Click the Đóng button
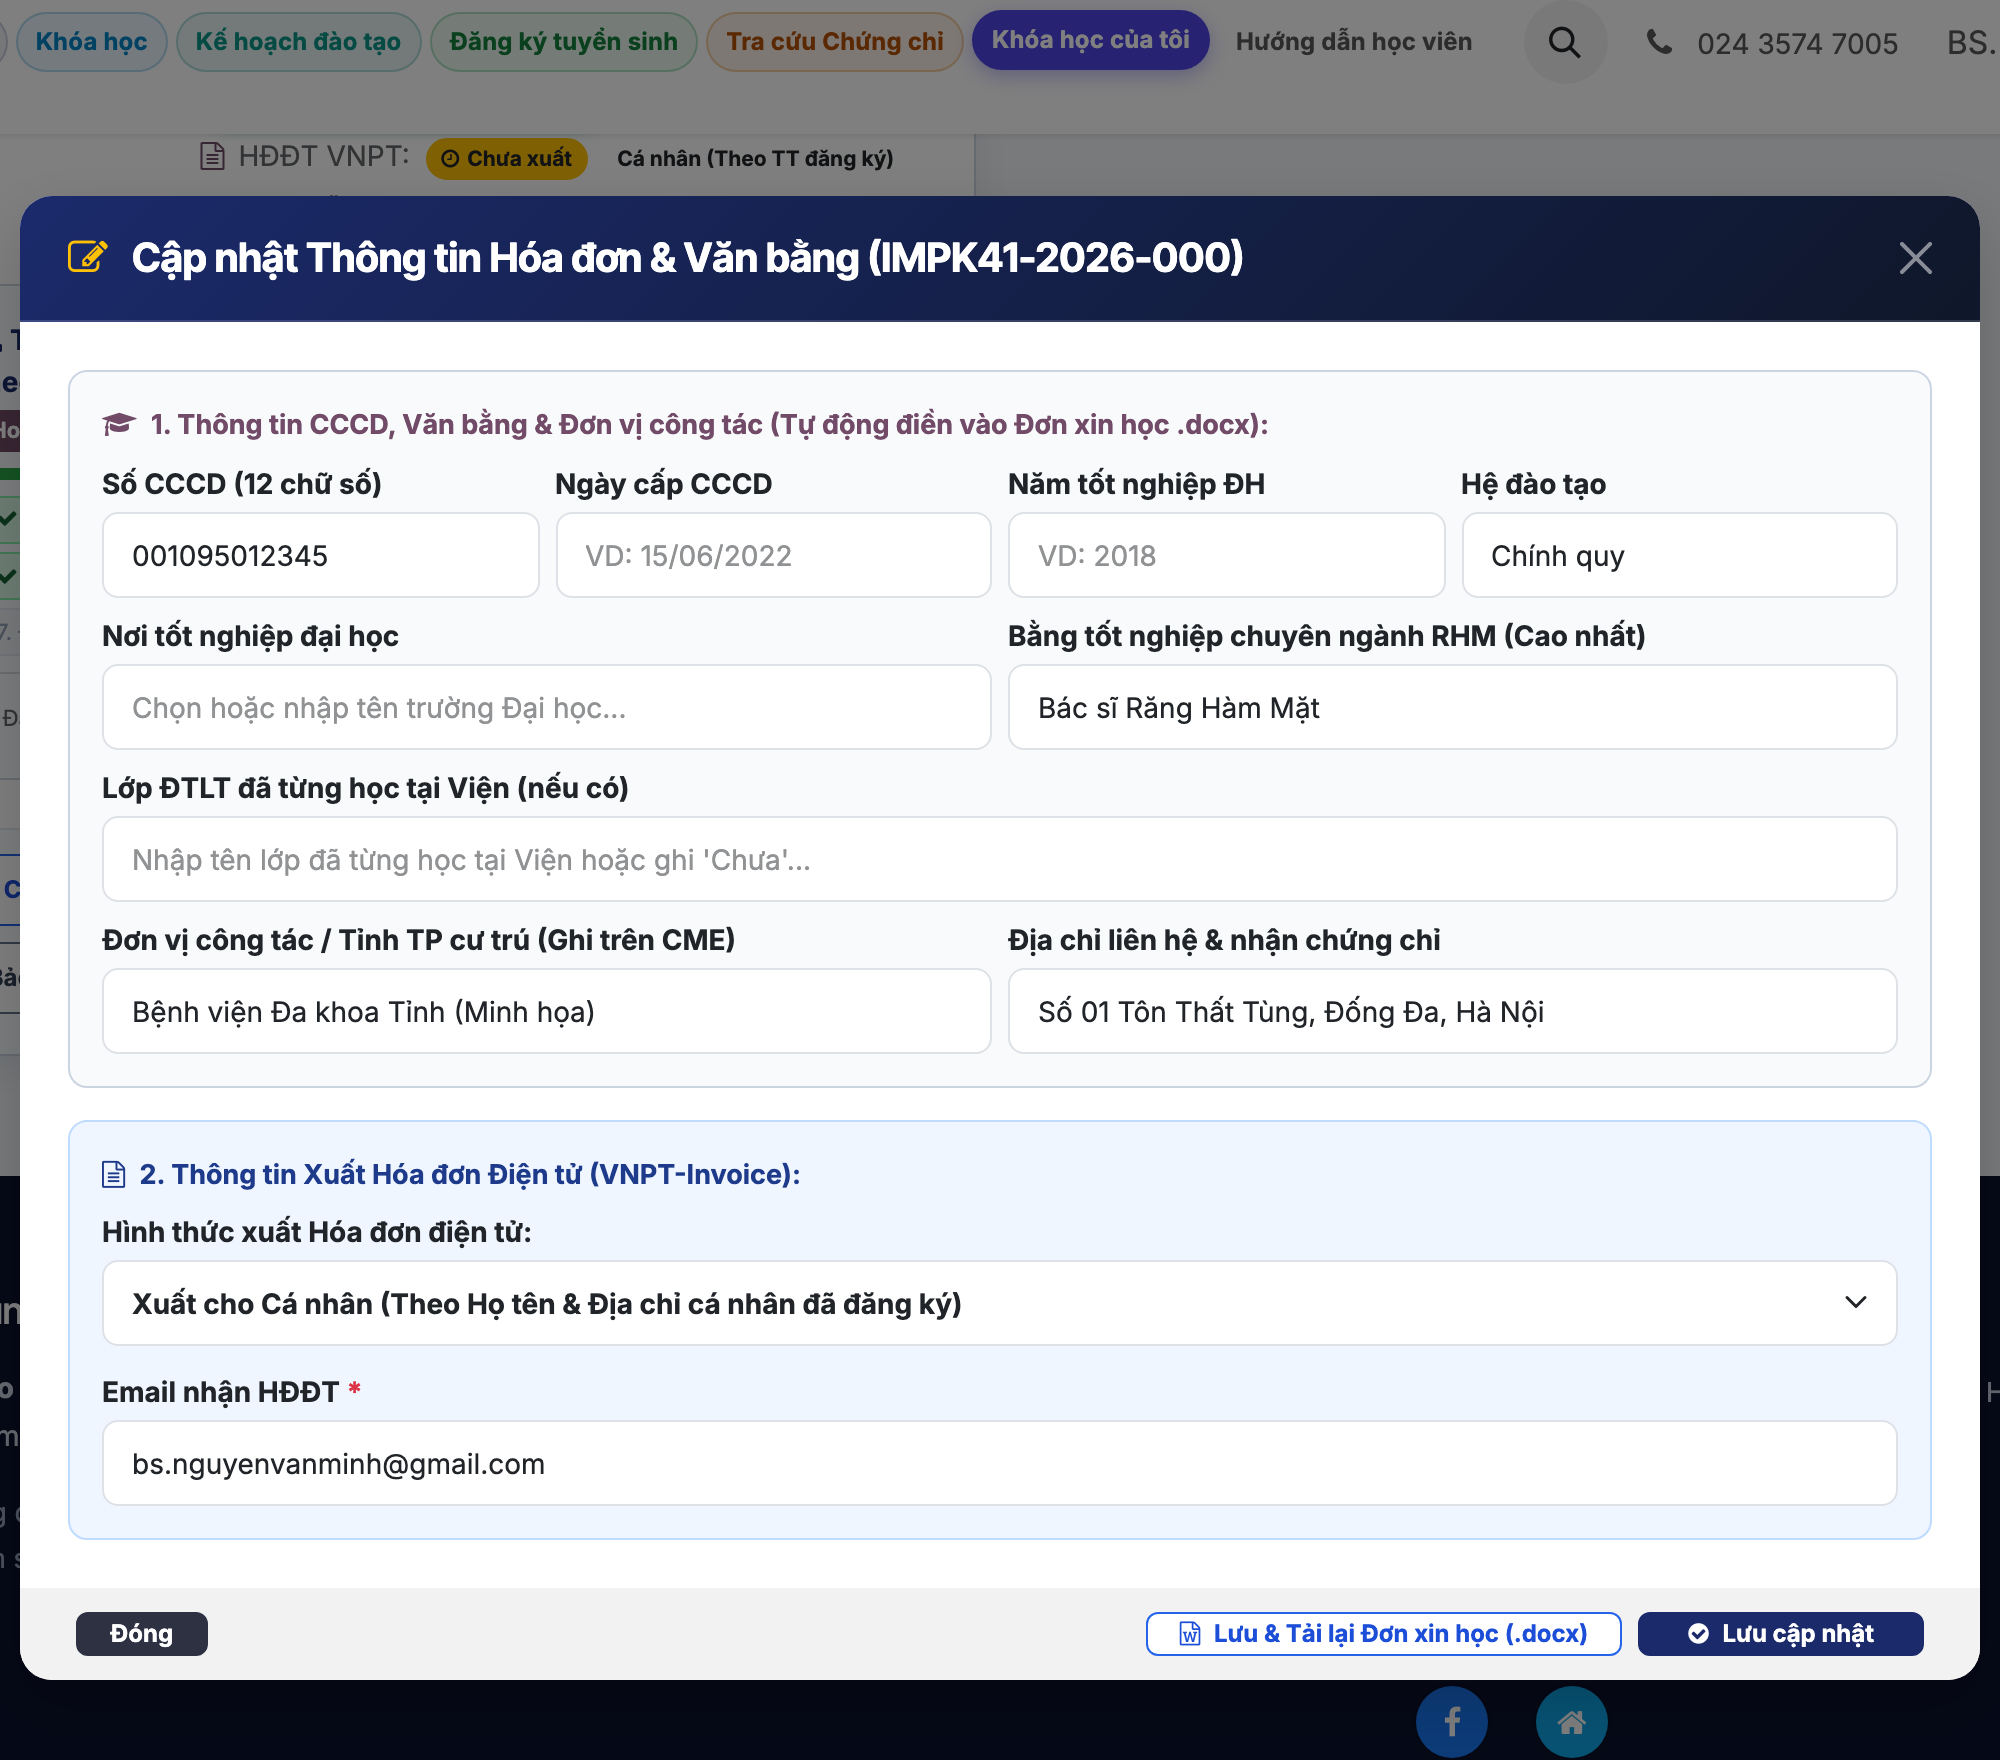Viewport: 2000px width, 1760px height. pyautogui.click(x=142, y=1634)
